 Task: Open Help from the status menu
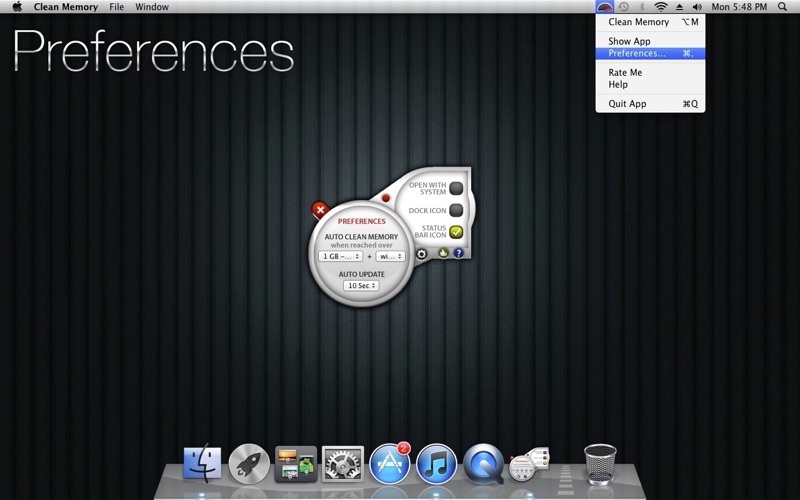(x=651, y=85)
